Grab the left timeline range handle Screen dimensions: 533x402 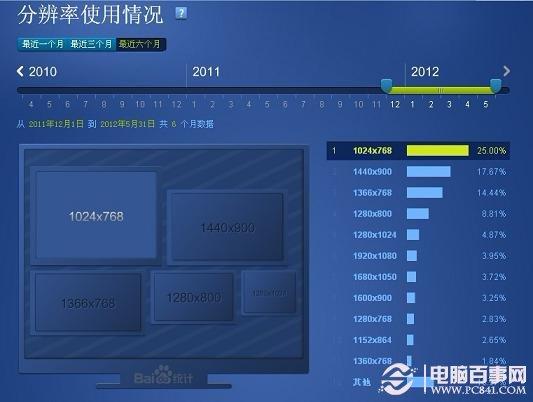pyautogui.click(x=386, y=86)
